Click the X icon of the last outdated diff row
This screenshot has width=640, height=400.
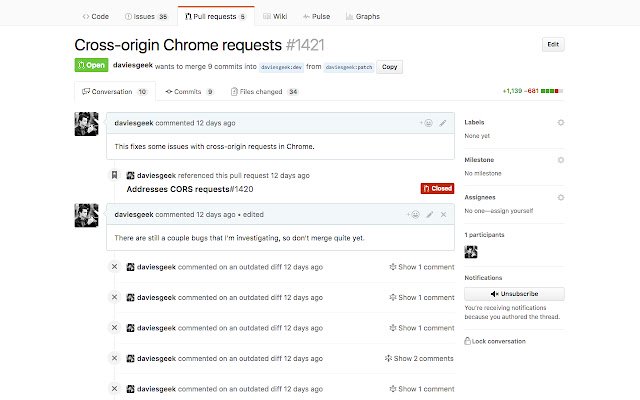click(114, 389)
